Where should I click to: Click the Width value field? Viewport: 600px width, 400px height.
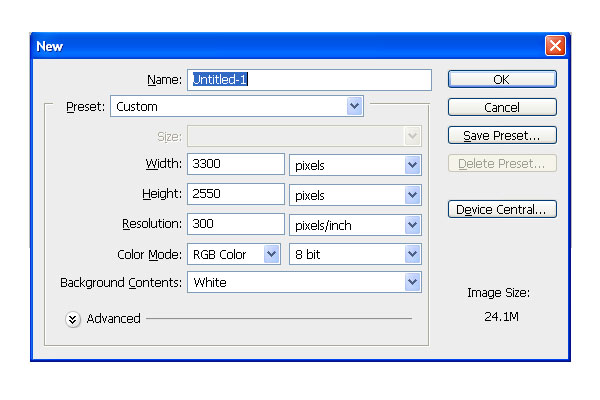pyautogui.click(x=235, y=164)
